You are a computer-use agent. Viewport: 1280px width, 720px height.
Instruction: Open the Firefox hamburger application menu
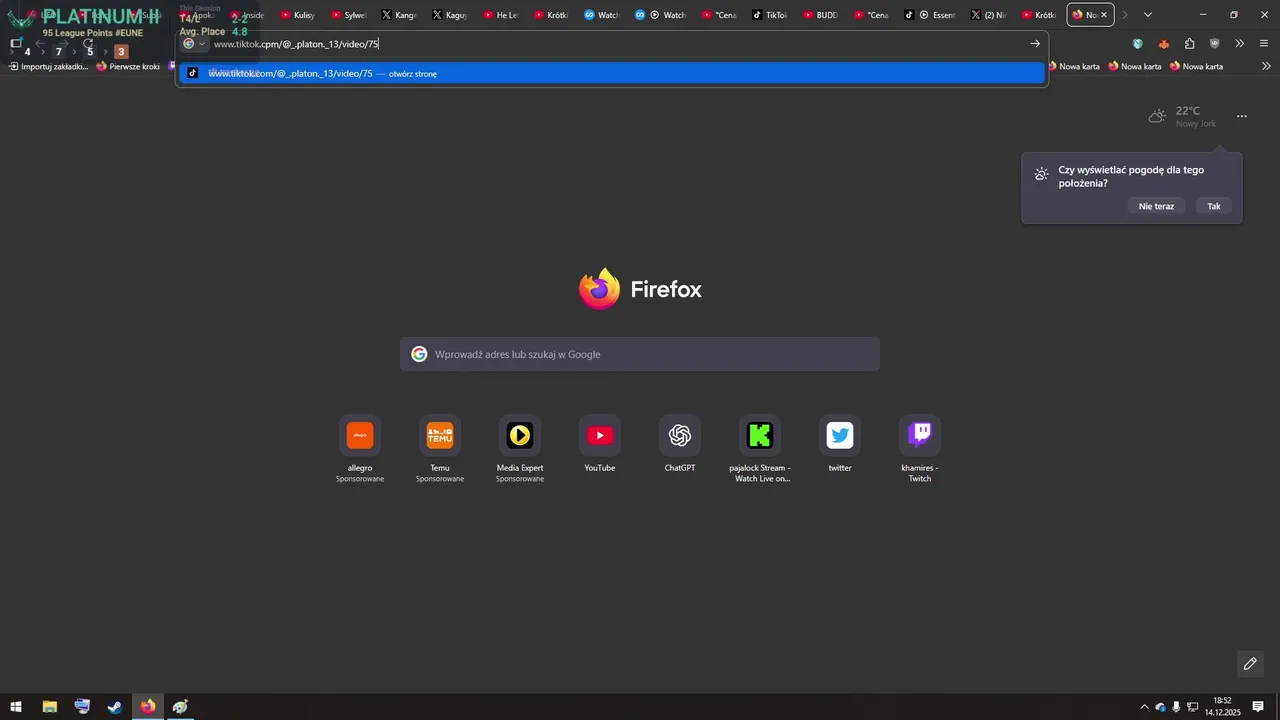coord(1264,43)
